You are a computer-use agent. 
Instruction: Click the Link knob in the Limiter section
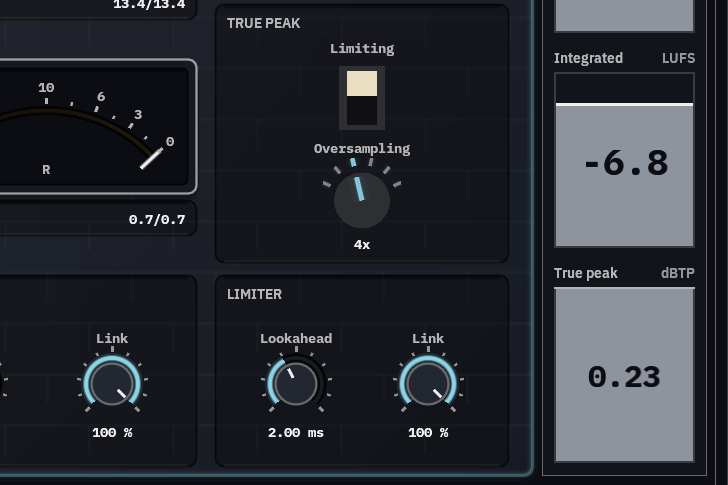click(x=428, y=384)
